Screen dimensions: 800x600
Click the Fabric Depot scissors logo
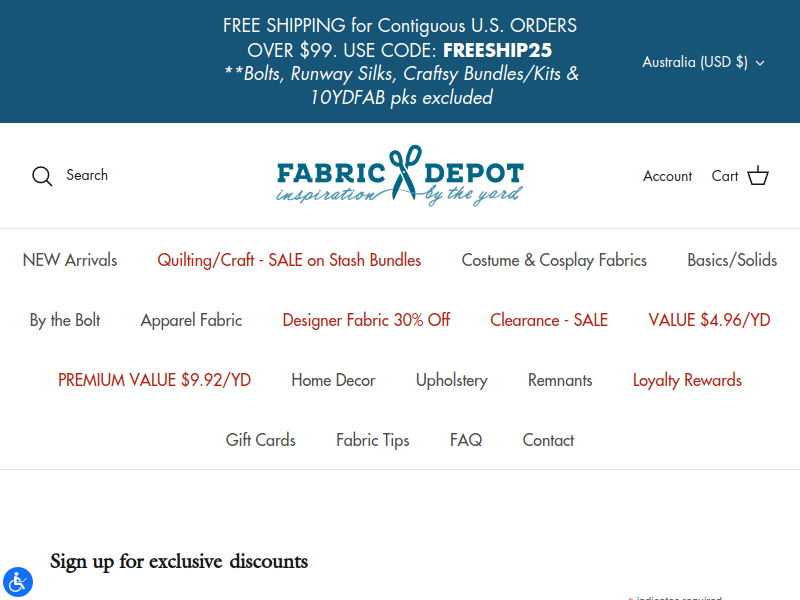(400, 176)
